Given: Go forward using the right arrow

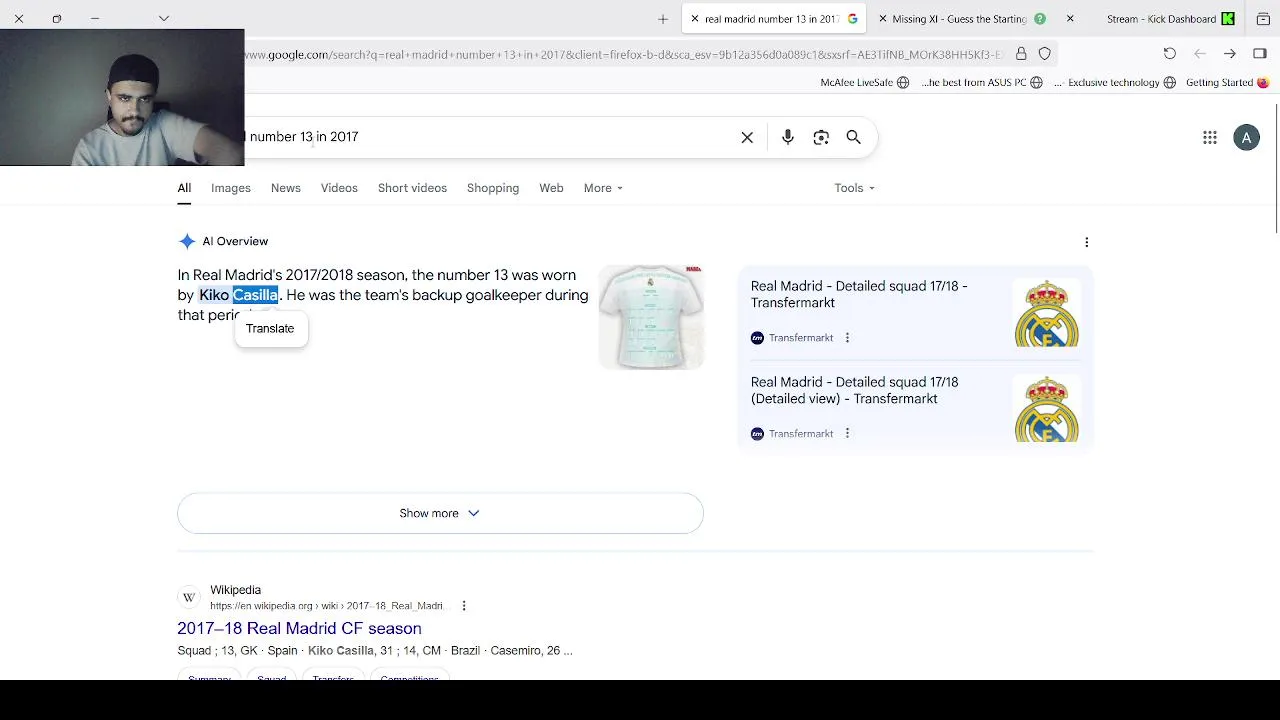Looking at the screenshot, I should click(1230, 54).
